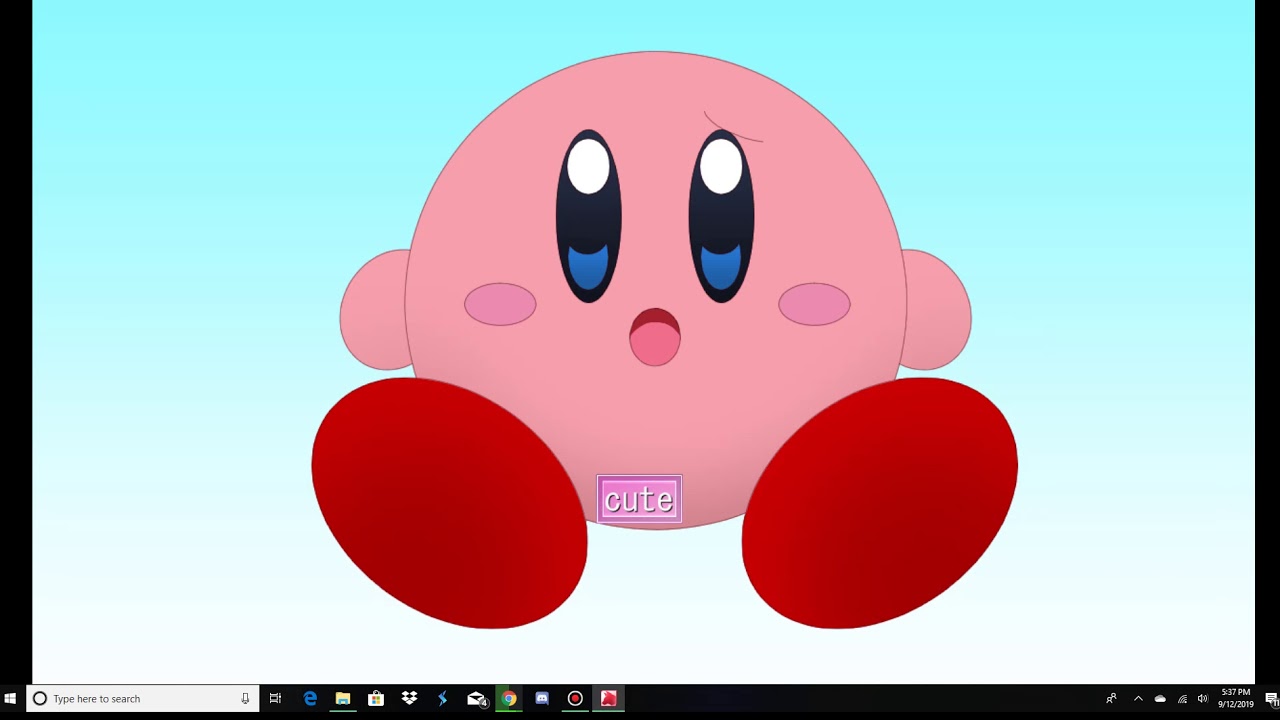Open the volume speaker control
This screenshot has height=720, width=1280.
point(1203,699)
